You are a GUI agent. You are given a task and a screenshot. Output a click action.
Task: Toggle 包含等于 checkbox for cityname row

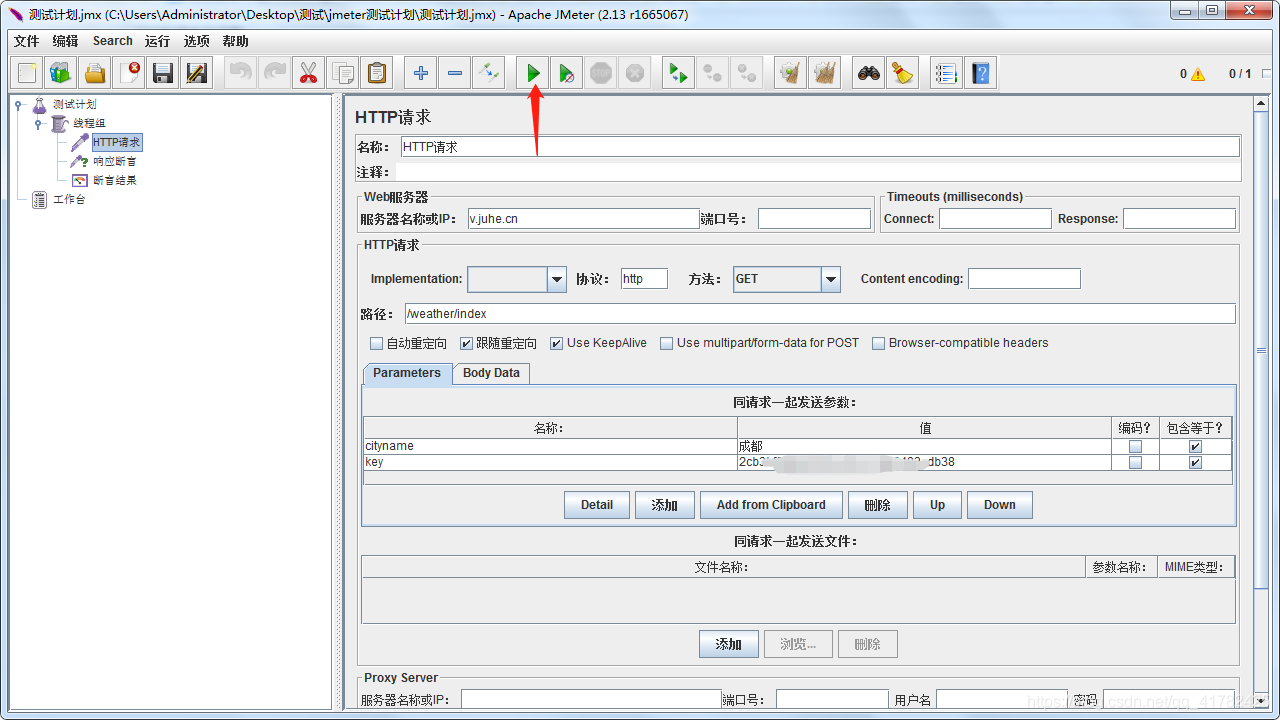(x=1195, y=447)
